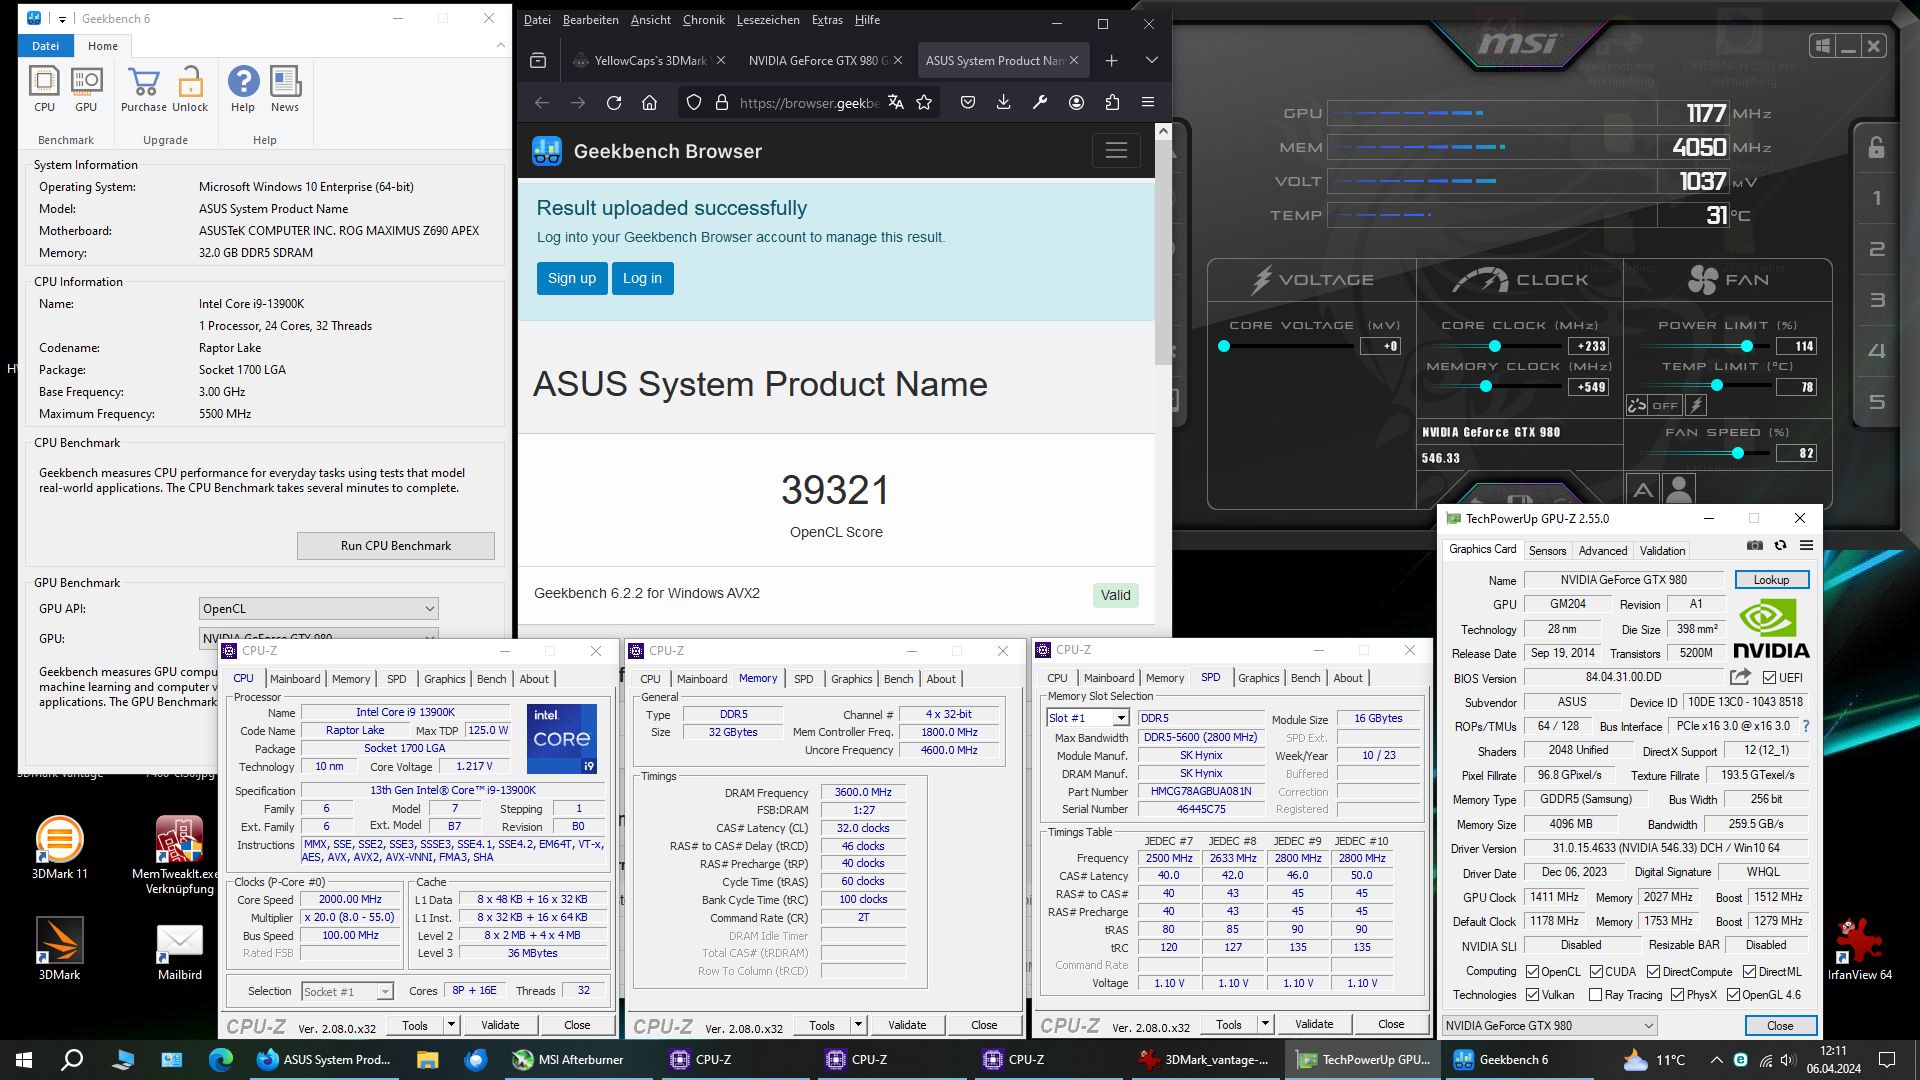
Task: Expand Tools dropdown arrow in CPU-Z Memory window
Action: [858, 1025]
